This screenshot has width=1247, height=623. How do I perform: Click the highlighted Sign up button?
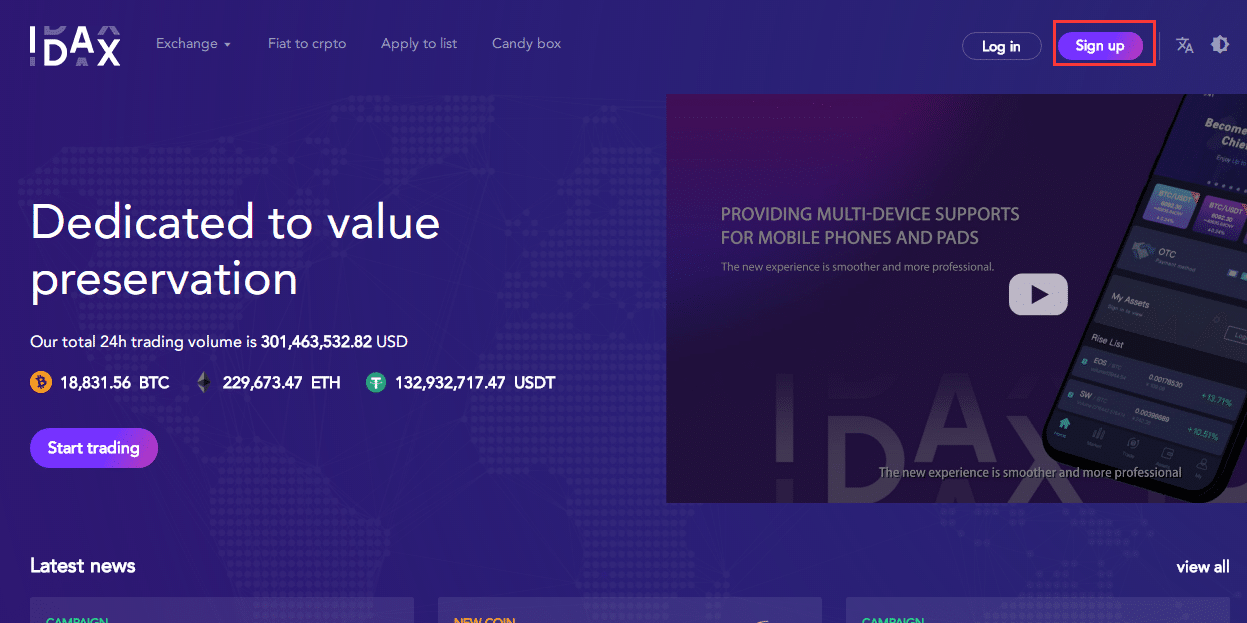(1099, 46)
